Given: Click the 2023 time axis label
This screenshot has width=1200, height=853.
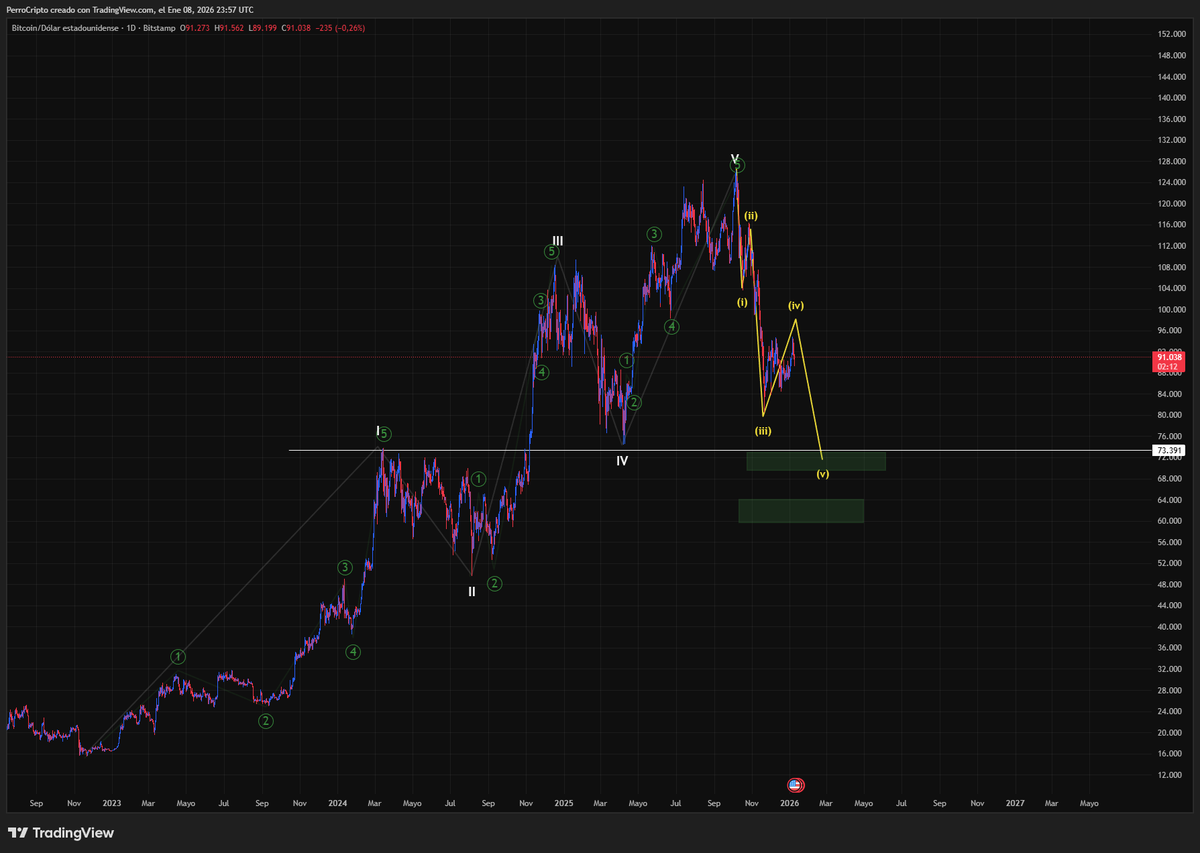Looking at the screenshot, I should pyautogui.click(x=112, y=803).
